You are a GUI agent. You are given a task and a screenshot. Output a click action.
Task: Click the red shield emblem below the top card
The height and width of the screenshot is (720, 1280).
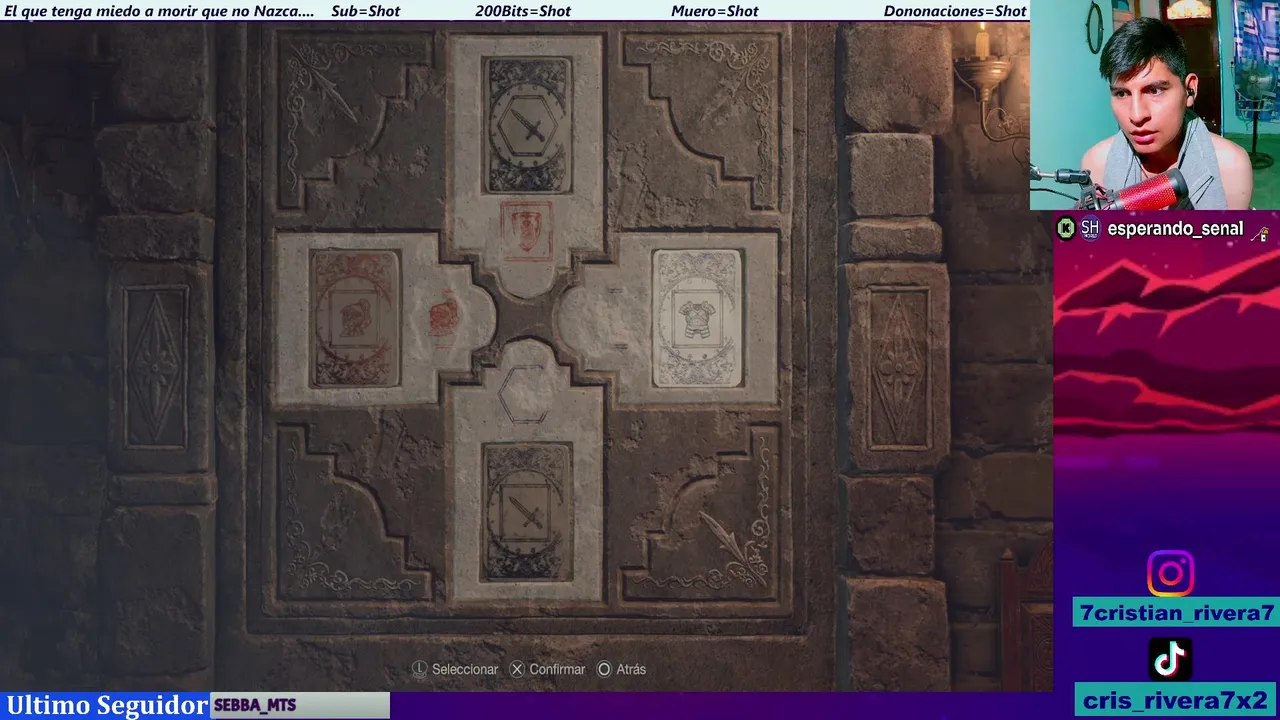coord(526,231)
